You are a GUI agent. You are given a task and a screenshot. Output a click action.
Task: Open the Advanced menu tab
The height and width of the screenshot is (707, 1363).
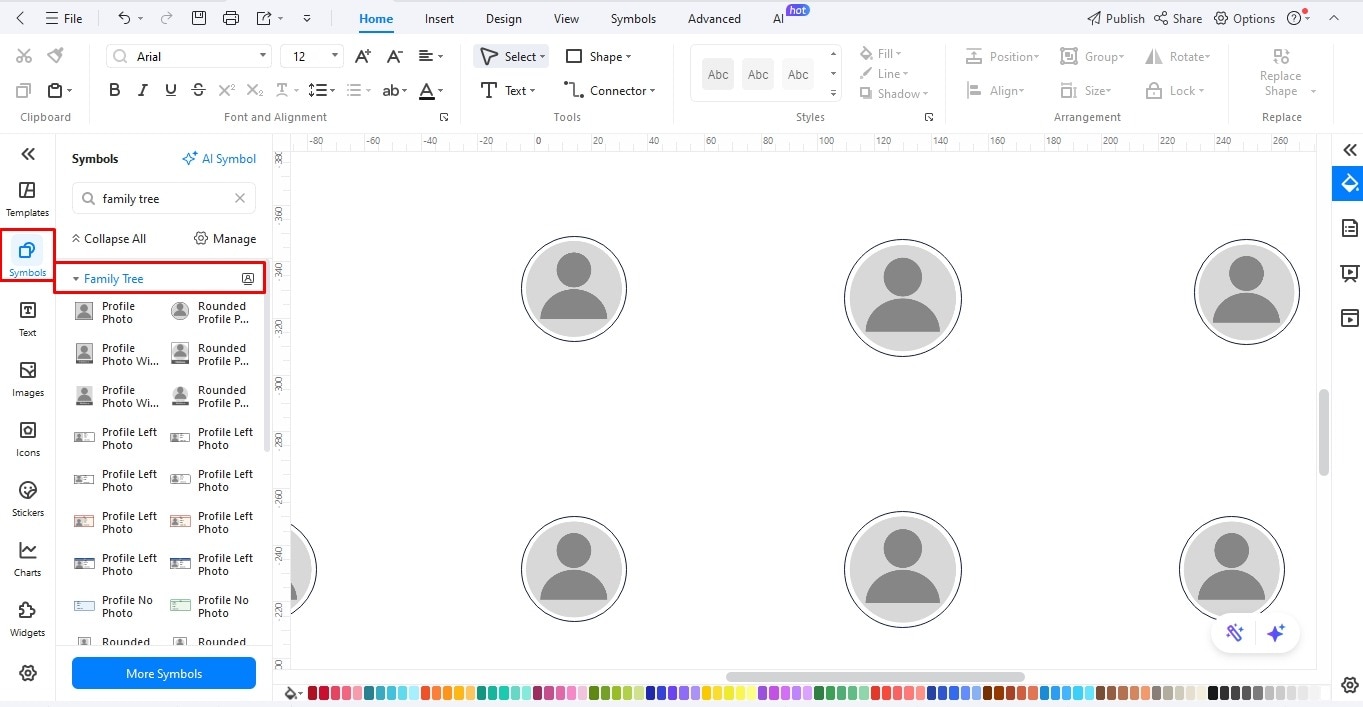(x=712, y=18)
